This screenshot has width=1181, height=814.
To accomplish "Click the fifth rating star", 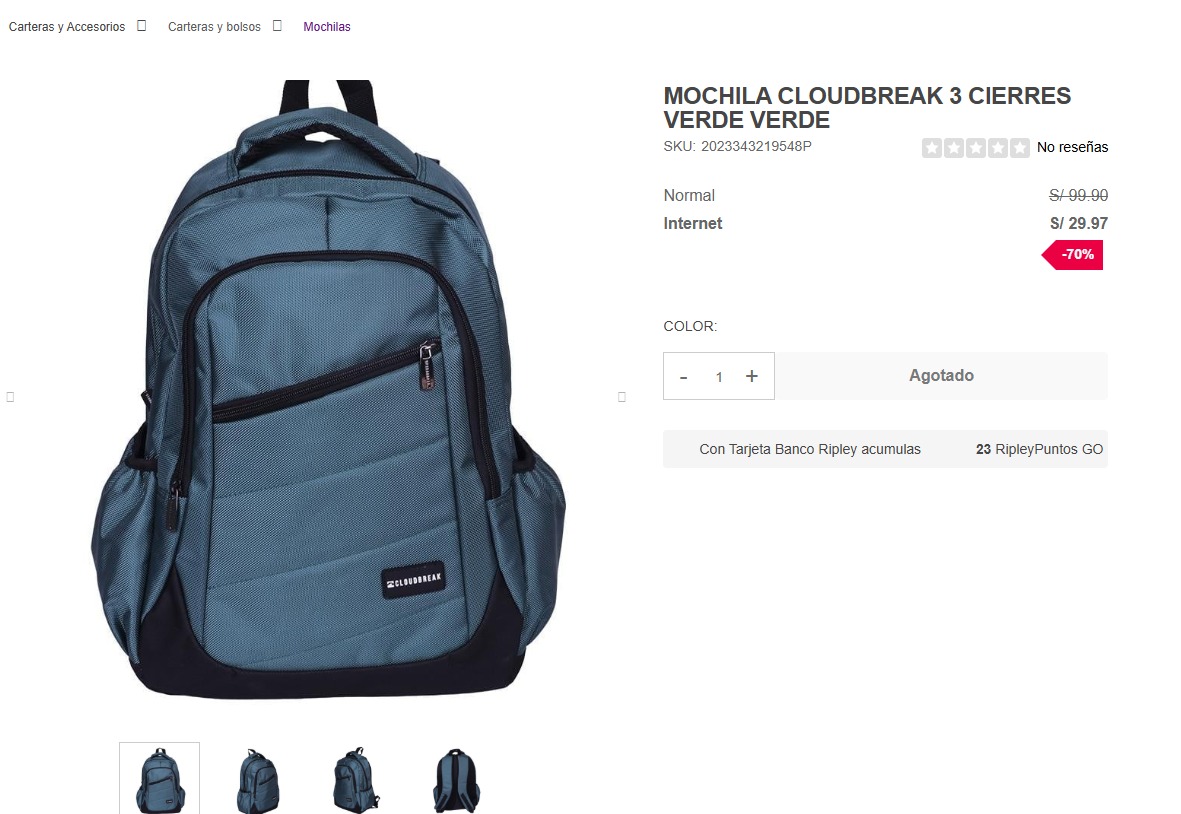I will [1020, 148].
